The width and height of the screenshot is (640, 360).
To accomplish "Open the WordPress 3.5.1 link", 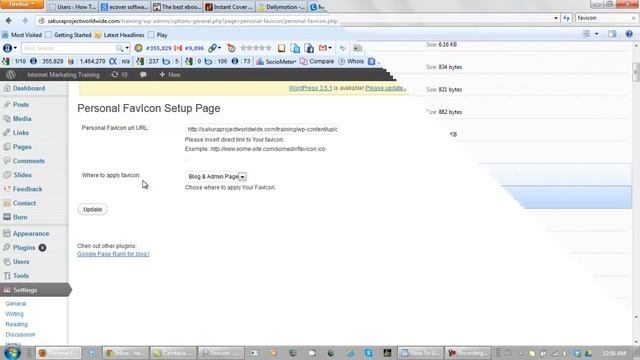I will 310,88.
